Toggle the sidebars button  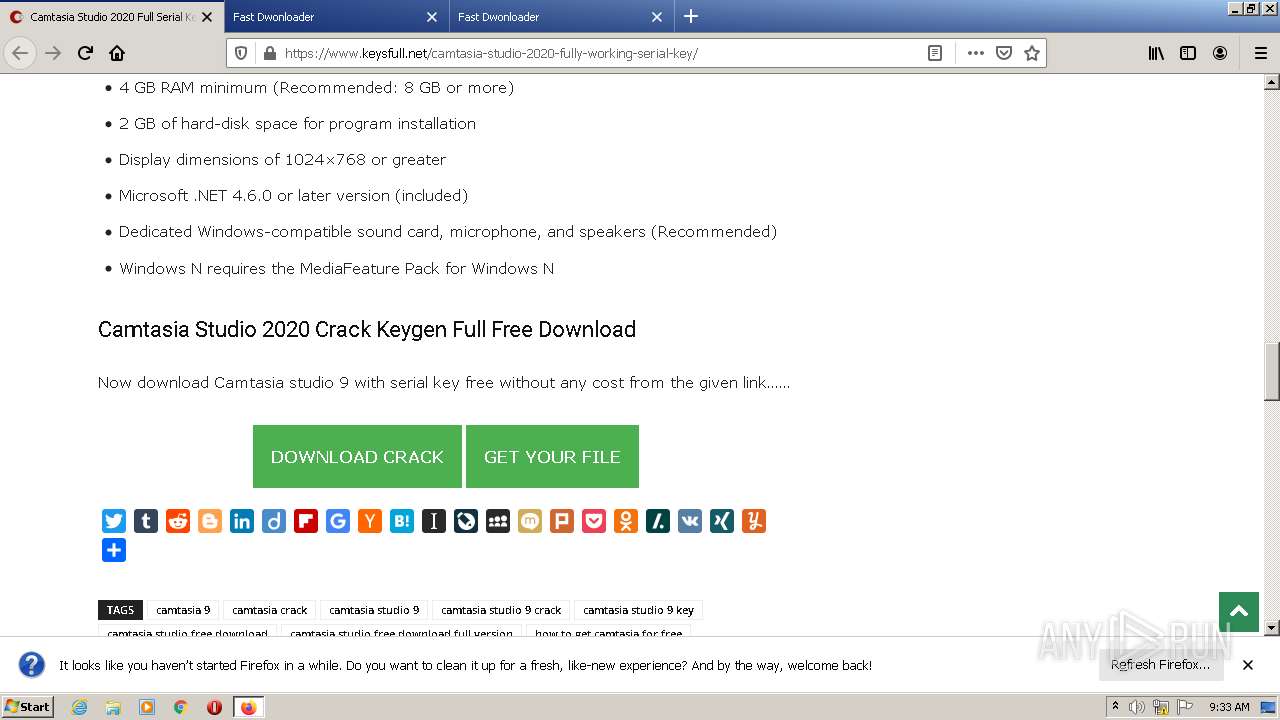[1188, 53]
